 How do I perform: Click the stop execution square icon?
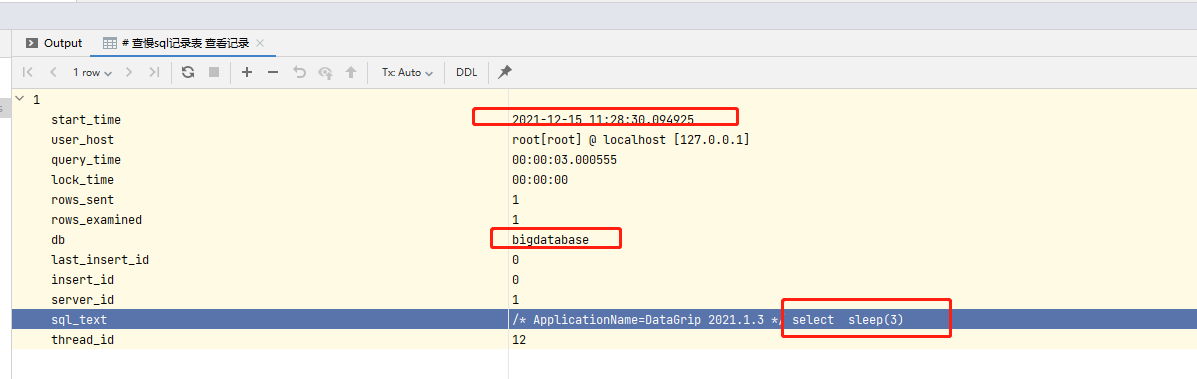pyautogui.click(x=214, y=73)
